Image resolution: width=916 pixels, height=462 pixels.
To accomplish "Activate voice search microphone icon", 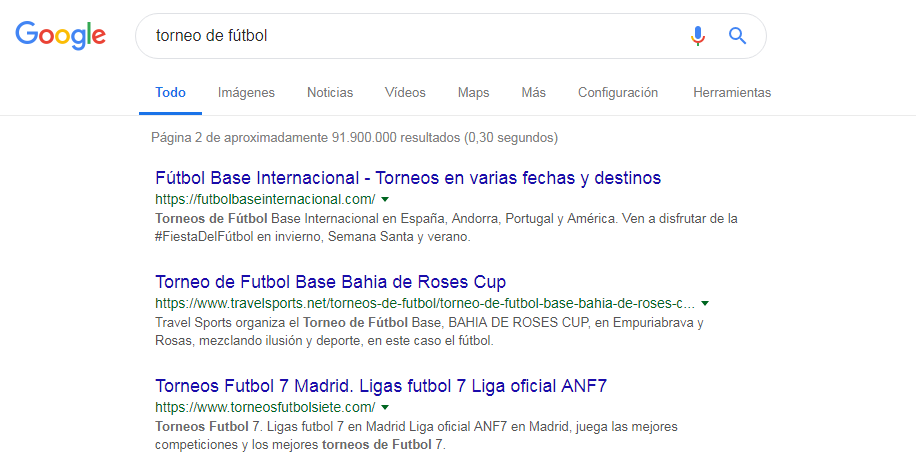I will pyautogui.click(x=698, y=36).
